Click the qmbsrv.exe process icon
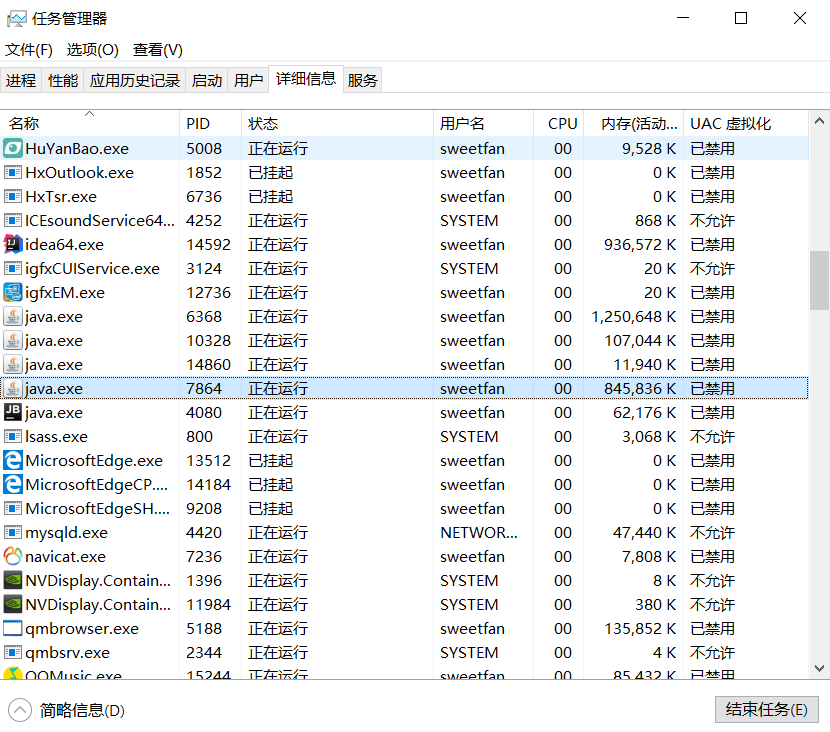This screenshot has height=732, width=830. point(13,653)
